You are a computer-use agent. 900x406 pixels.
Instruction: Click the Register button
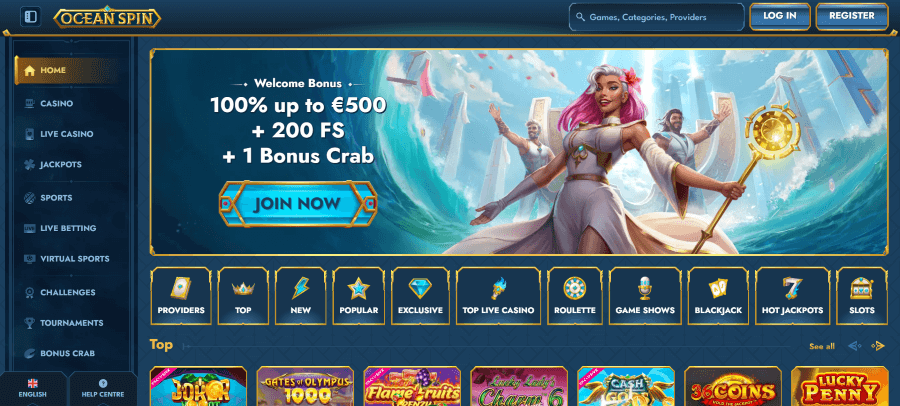pyautogui.click(x=852, y=16)
